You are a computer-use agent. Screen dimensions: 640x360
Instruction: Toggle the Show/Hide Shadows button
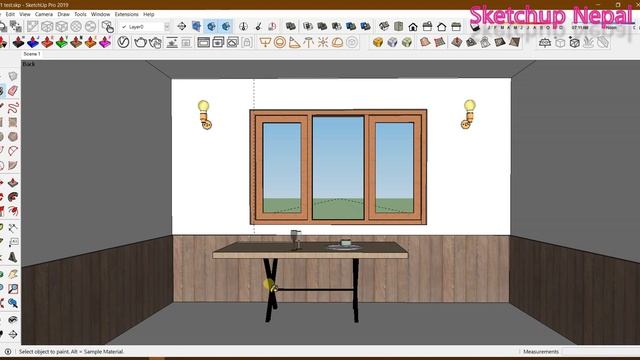474,27
